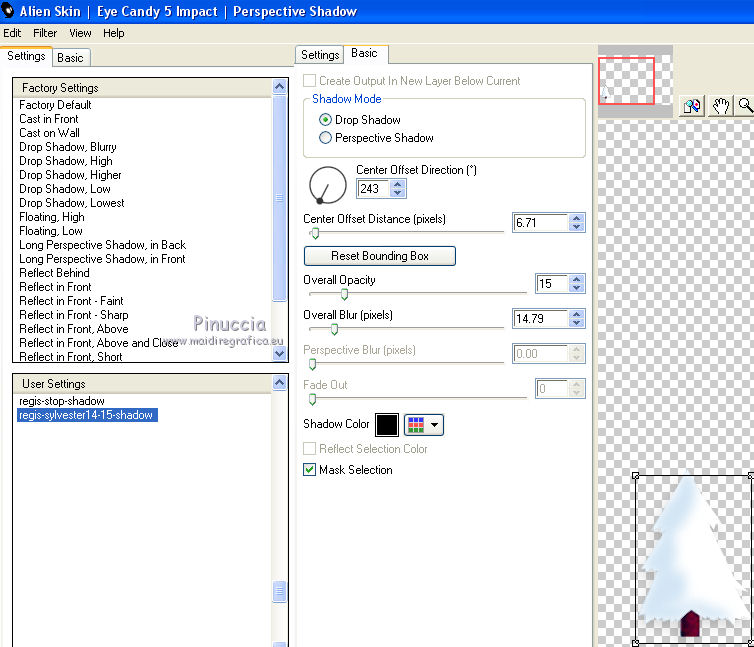Click the Overall Opacity slider handle
This screenshot has width=754, height=647.
344,294
